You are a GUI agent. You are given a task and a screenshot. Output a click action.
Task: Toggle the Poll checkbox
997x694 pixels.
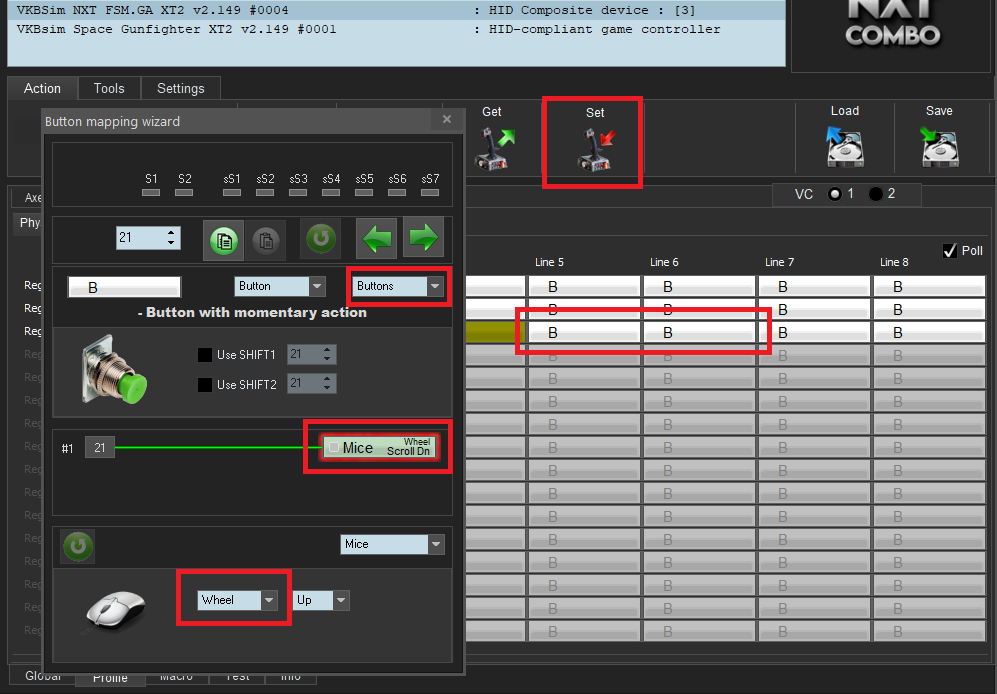coord(950,251)
